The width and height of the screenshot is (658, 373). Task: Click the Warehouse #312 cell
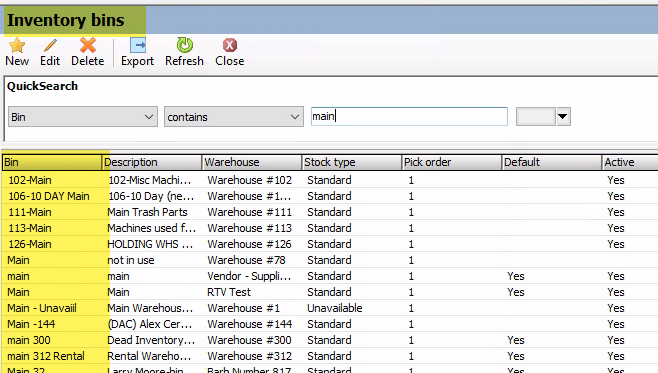click(x=249, y=356)
